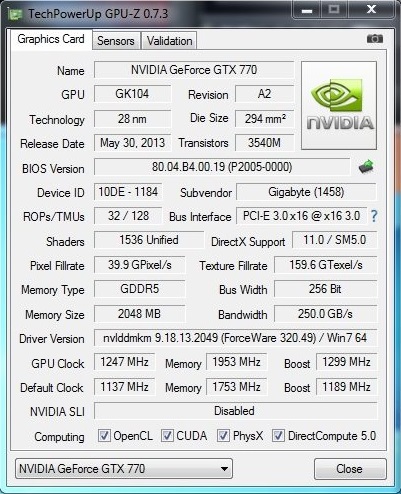The width and height of the screenshot is (401, 494).
Task: Toggle the DirectCompute 5.0 checkbox
Action: point(278,436)
